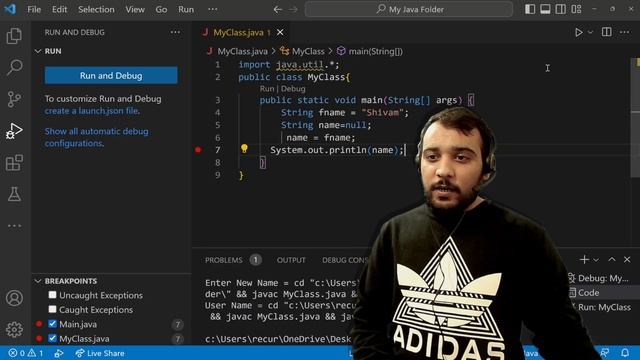Image resolution: width=640 pixels, height=360 pixels.
Task: Click MyClass class in the breadcrumb
Action: (x=308, y=51)
